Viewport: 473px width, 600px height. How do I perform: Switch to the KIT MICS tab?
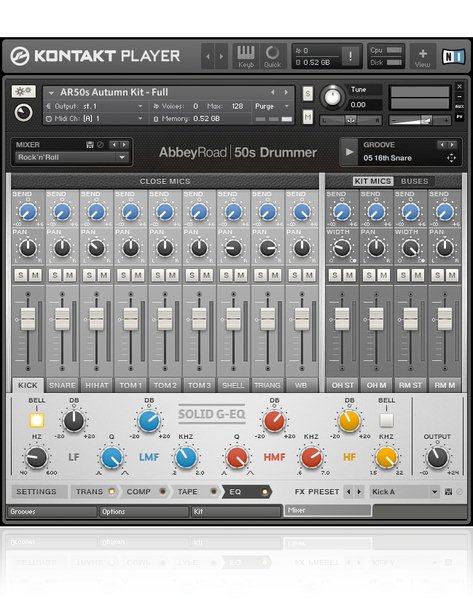[372, 181]
